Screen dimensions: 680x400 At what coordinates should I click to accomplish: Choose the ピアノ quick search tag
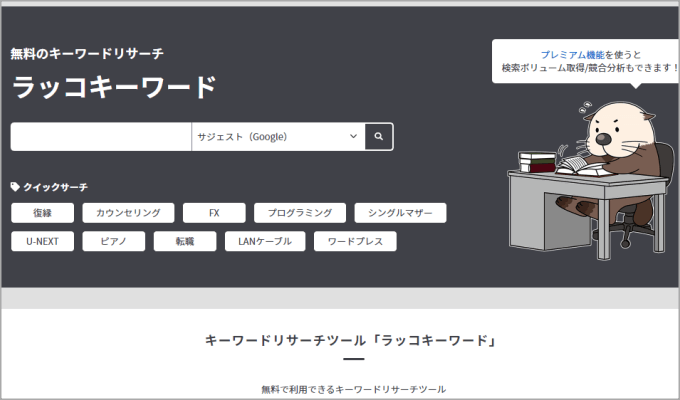114,241
